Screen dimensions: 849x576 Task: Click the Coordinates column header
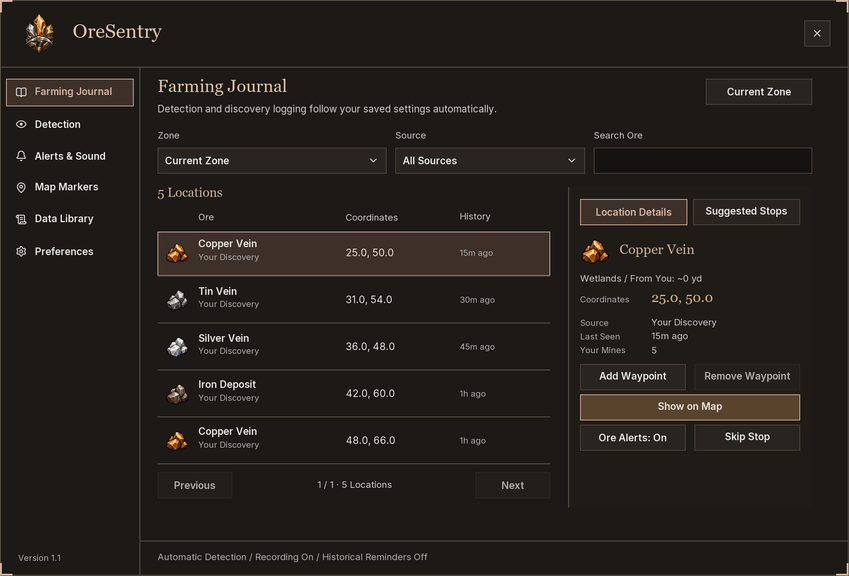point(371,218)
